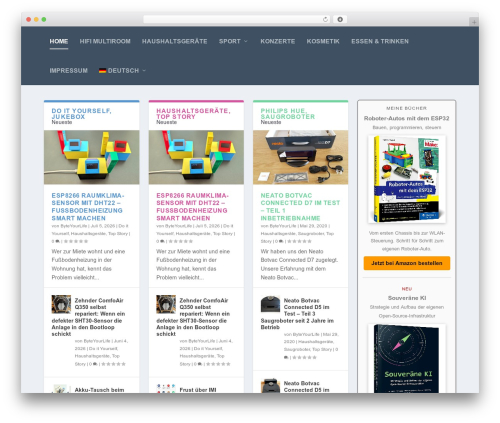Viewport: 500px width, 423px height.
Task: Open the Impressum page
Action: [x=69, y=71]
